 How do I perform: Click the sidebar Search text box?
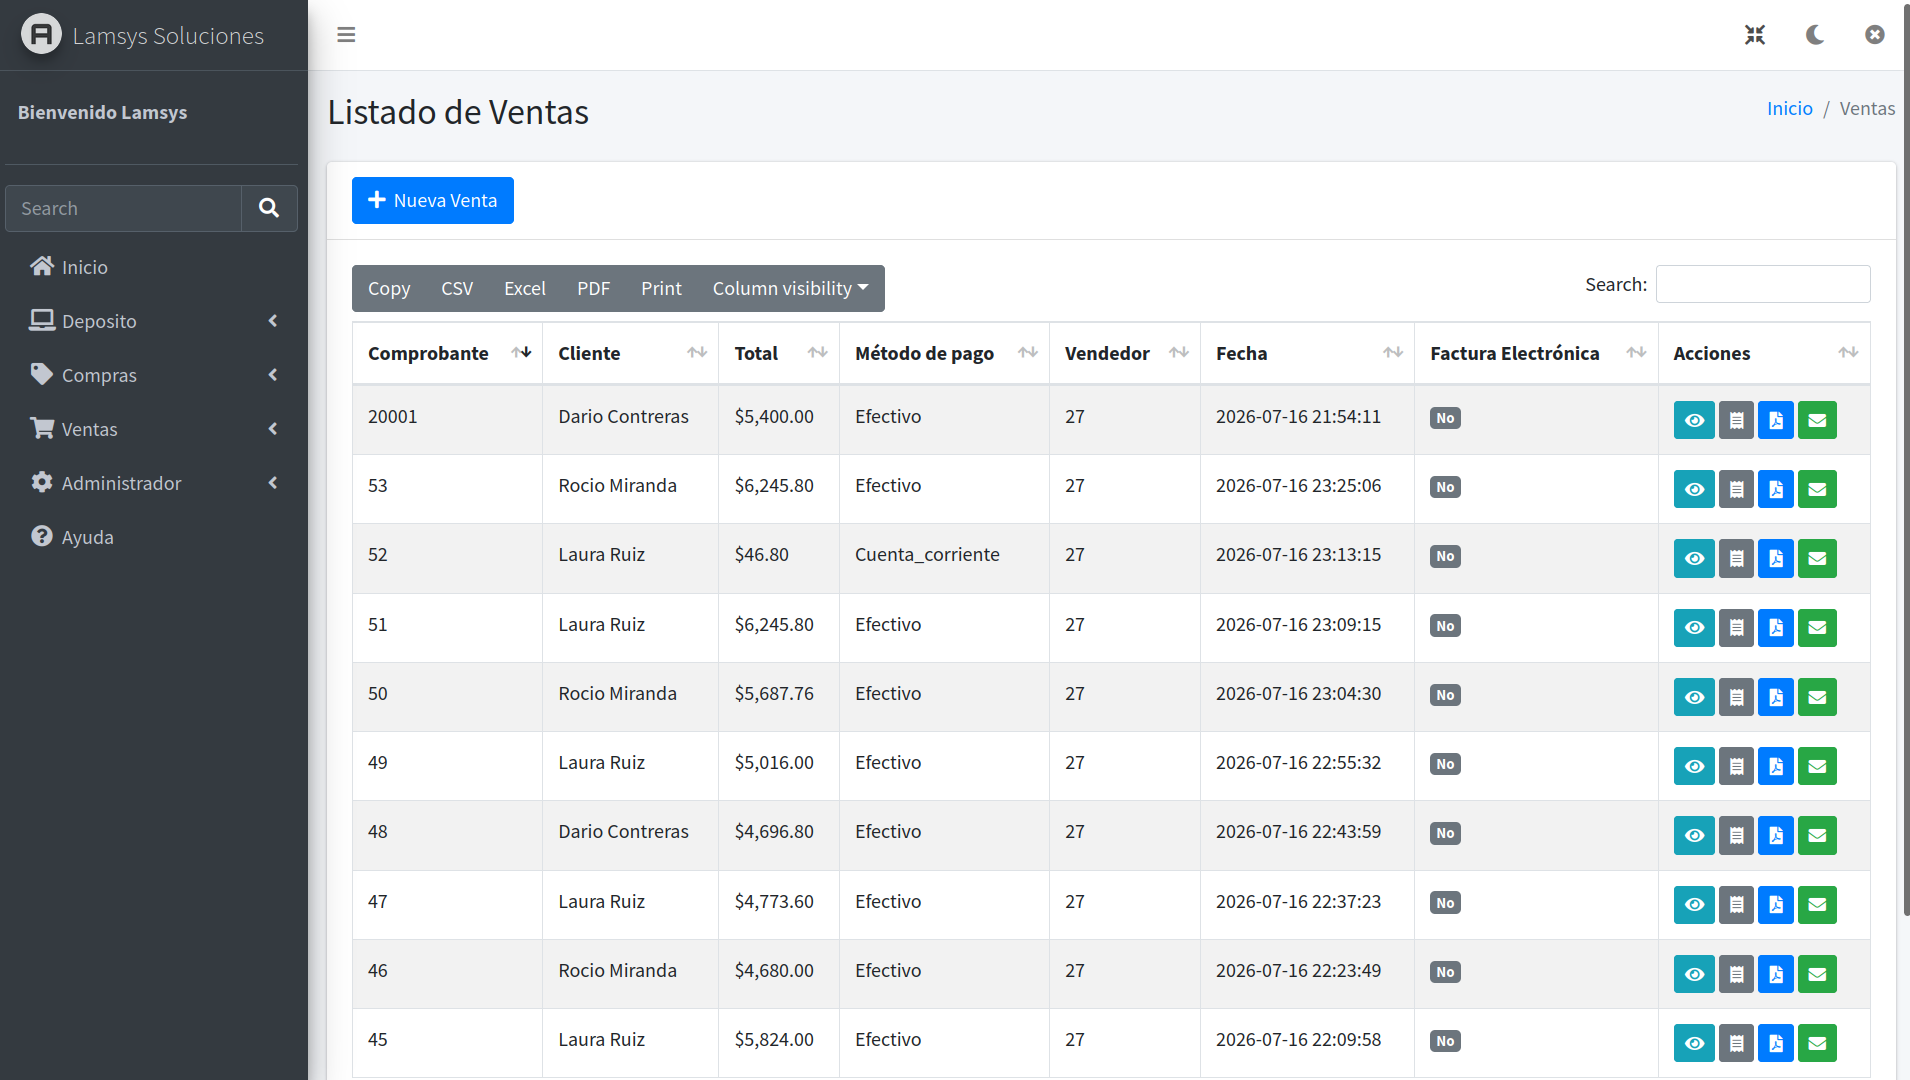[x=124, y=208]
